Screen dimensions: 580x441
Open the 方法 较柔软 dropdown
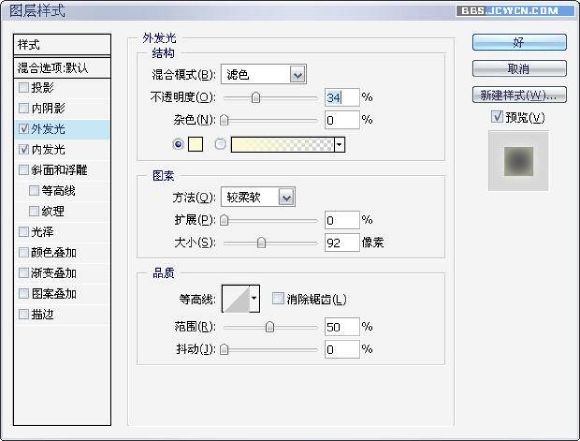258,197
